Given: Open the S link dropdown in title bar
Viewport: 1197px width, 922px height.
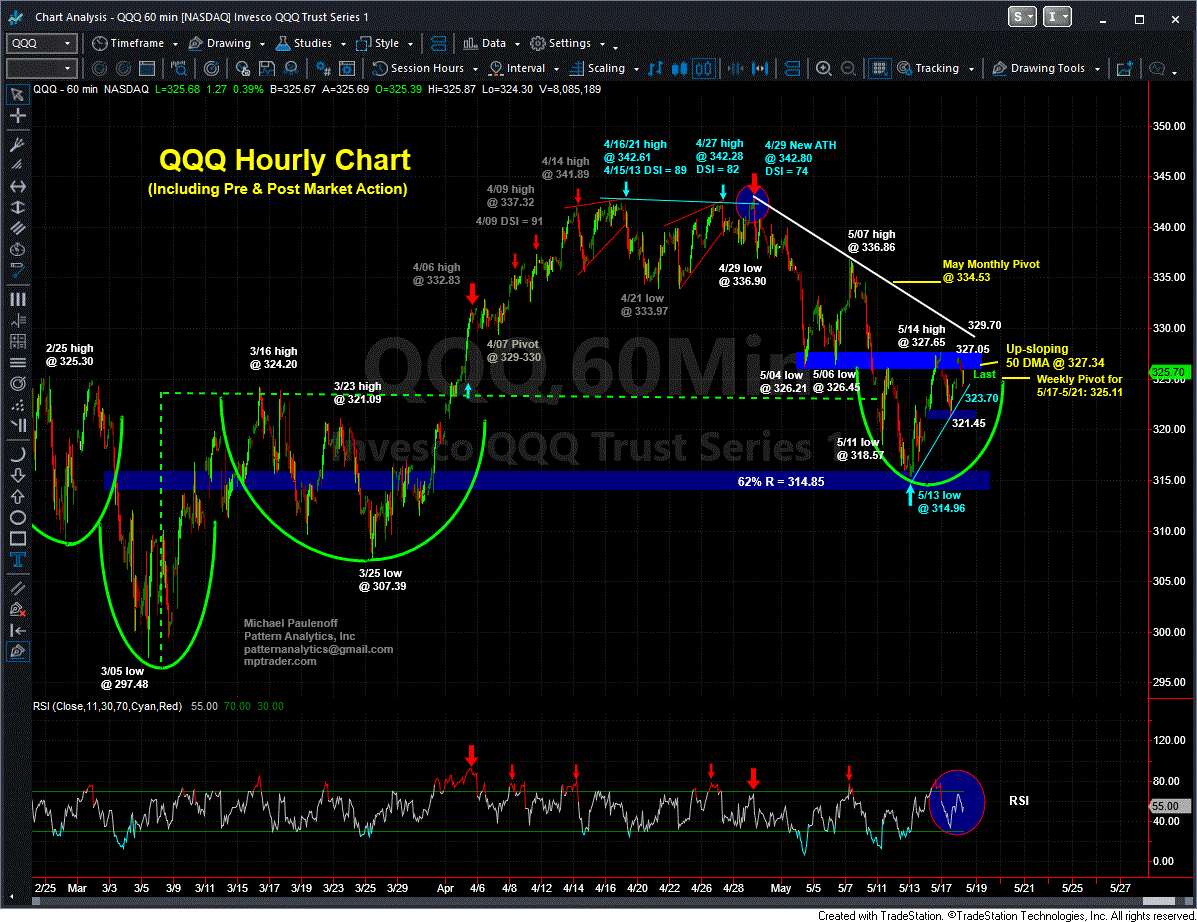Looking at the screenshot, I should (1021, 17).
